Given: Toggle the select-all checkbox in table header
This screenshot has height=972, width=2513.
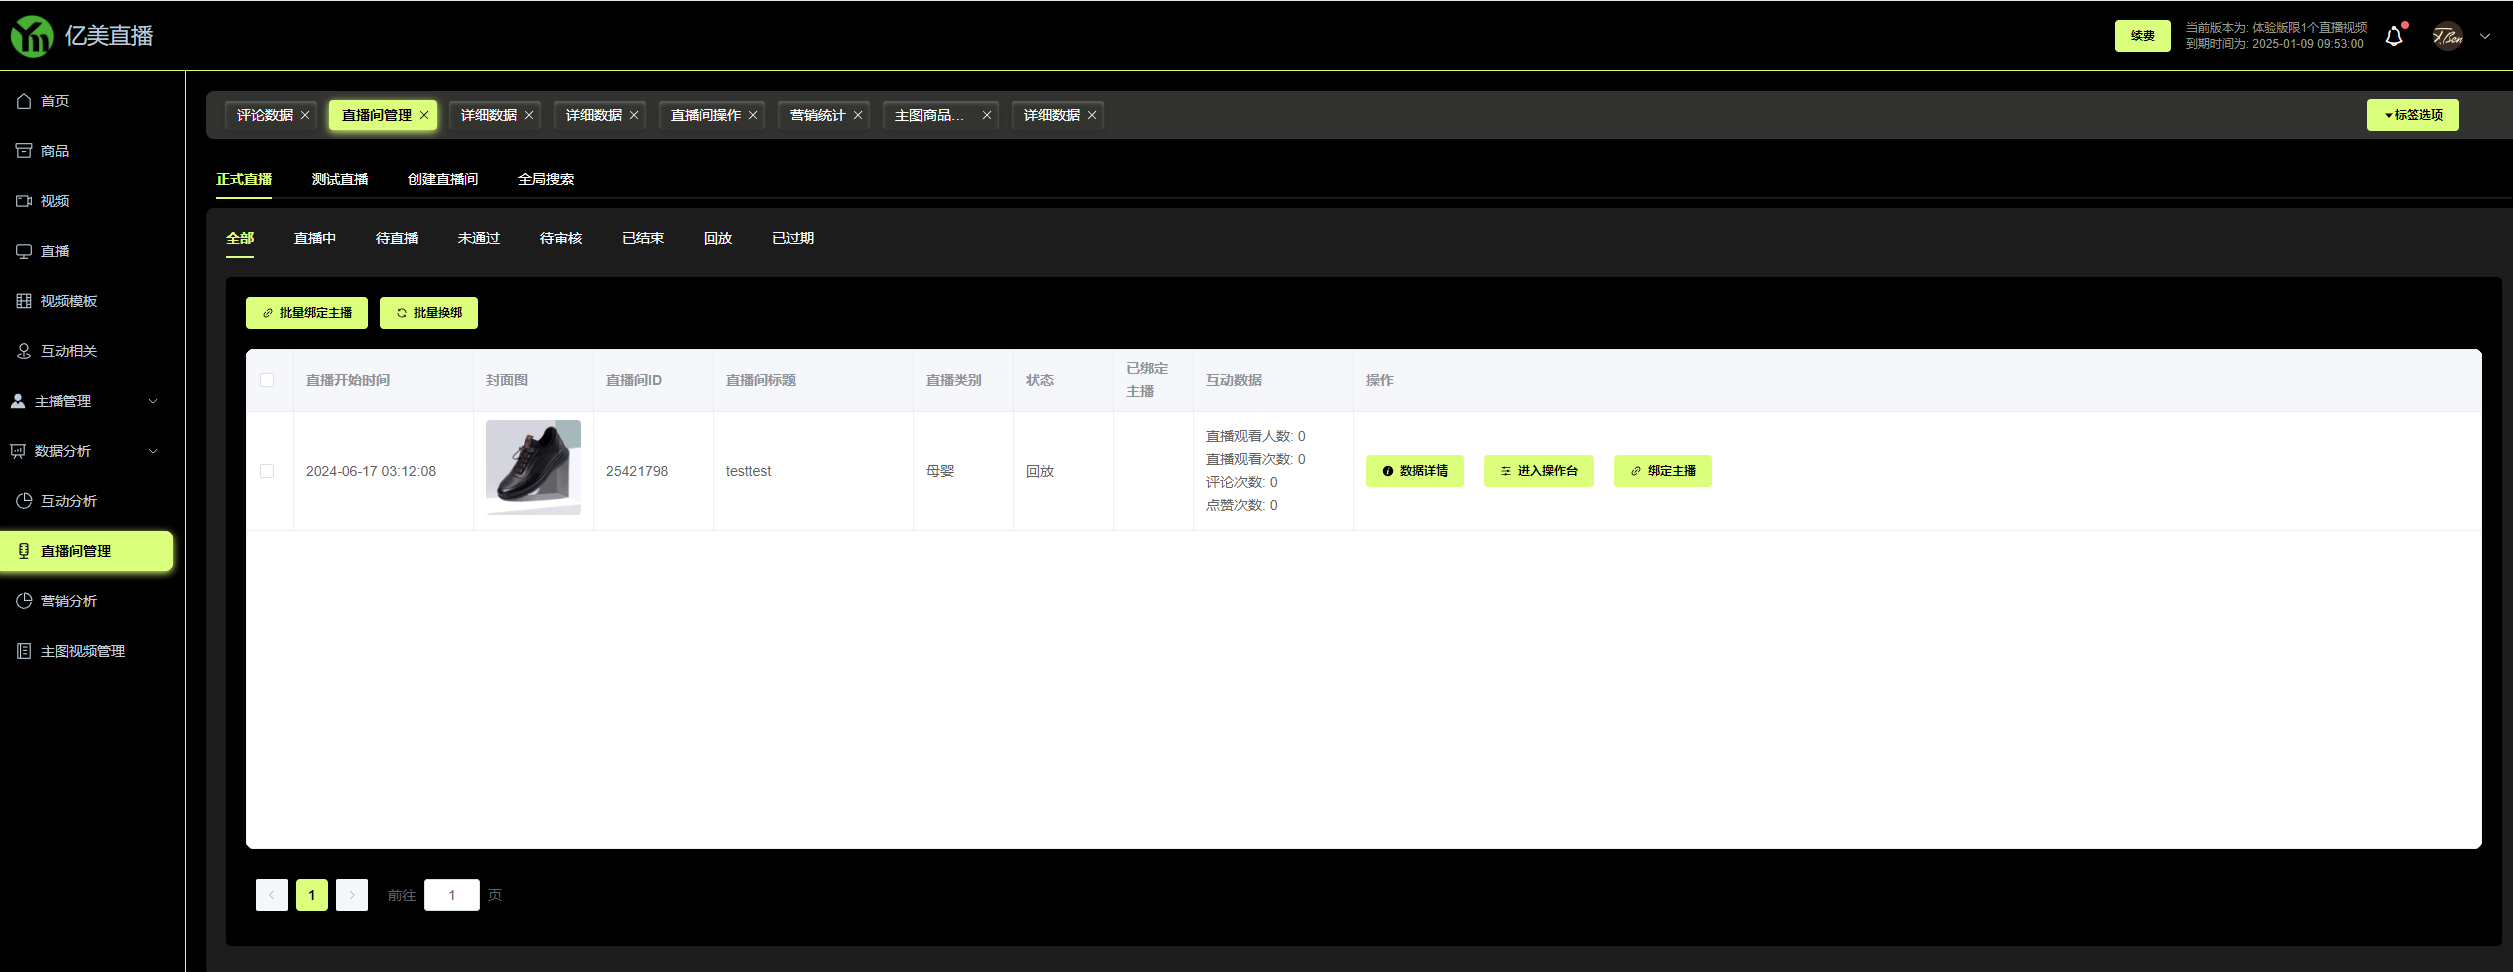Looking at the screenshot, I should (267, 380).
